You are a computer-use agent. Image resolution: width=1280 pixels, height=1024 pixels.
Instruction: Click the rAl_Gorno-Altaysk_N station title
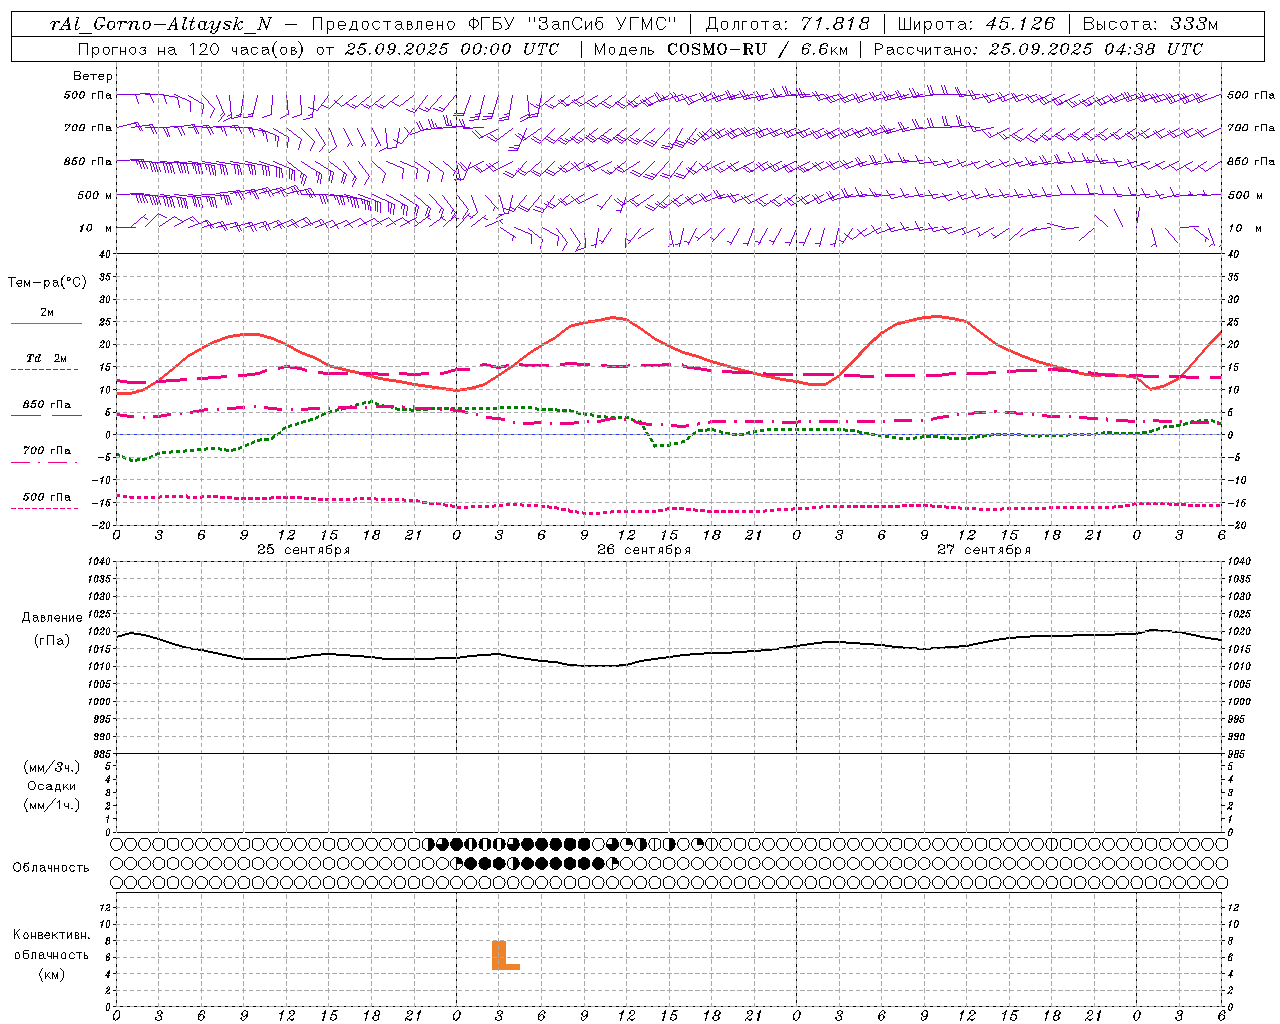(161, 25)
